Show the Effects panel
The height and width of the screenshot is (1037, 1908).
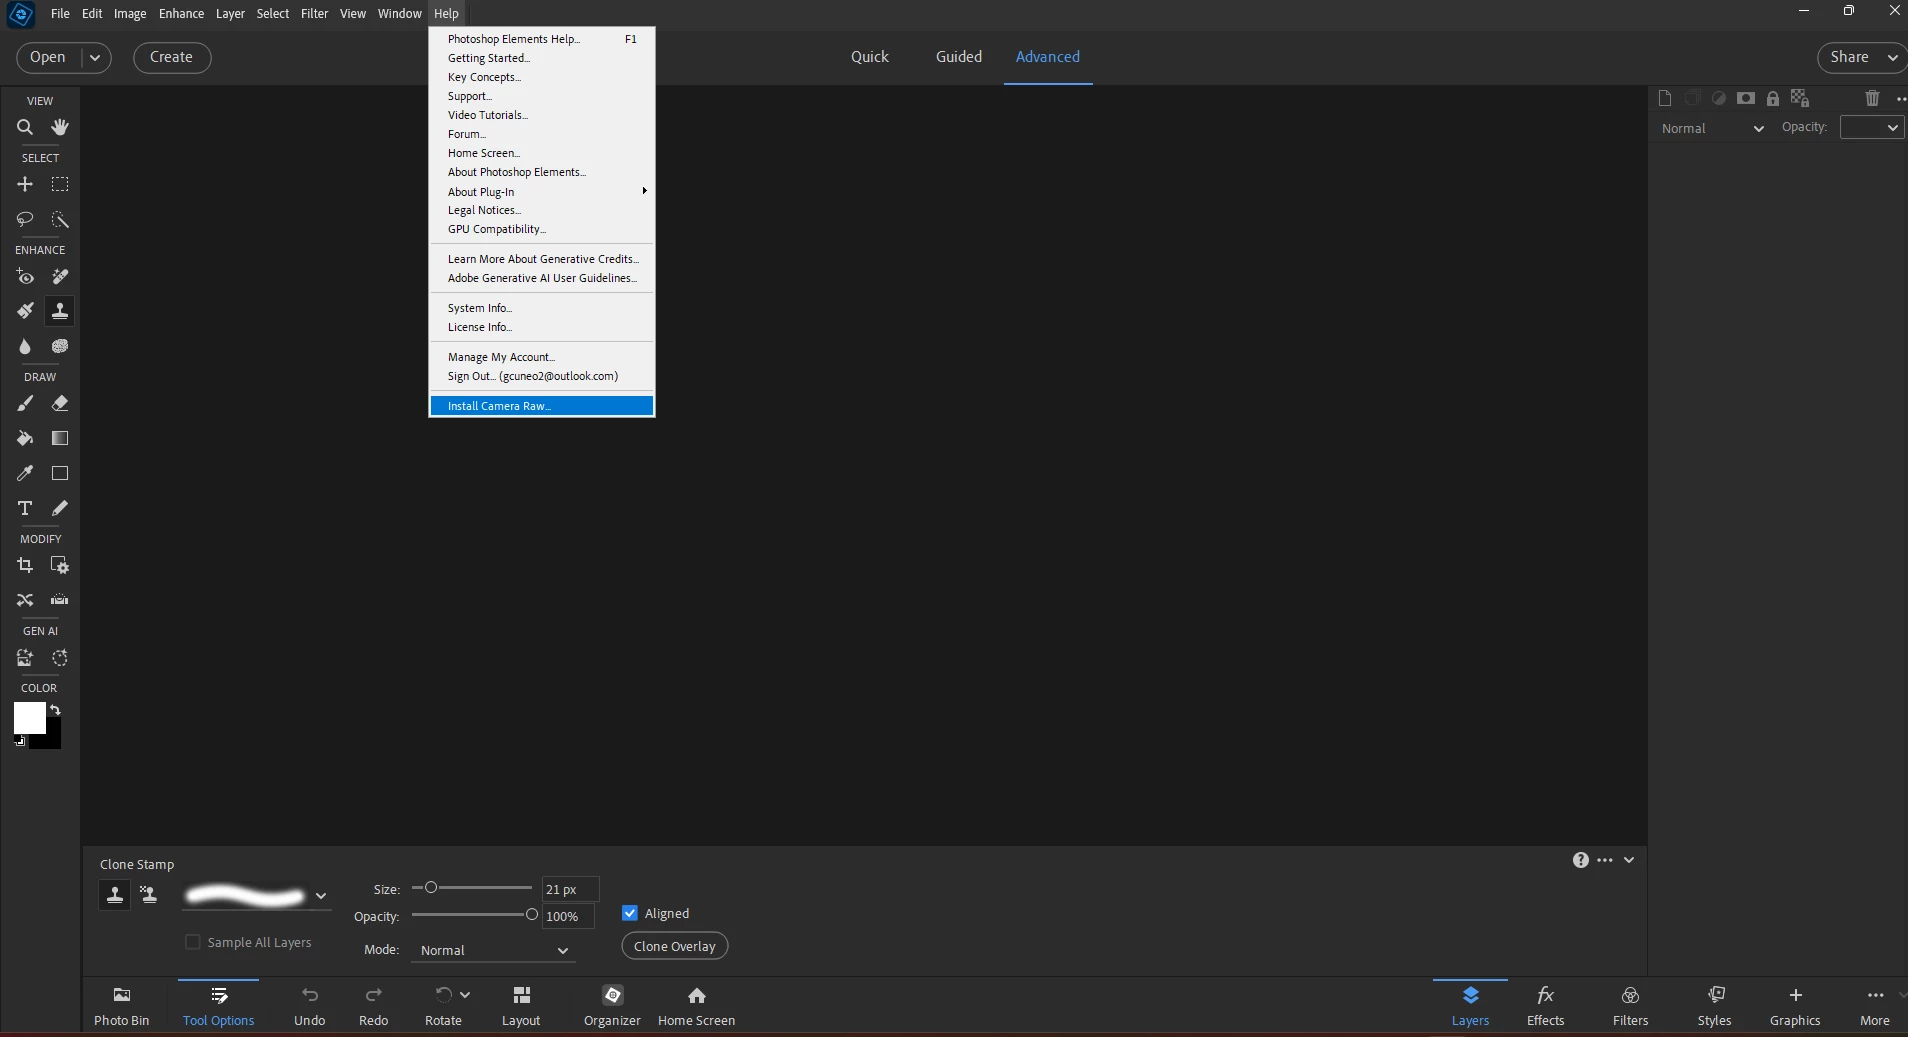1545,1006
